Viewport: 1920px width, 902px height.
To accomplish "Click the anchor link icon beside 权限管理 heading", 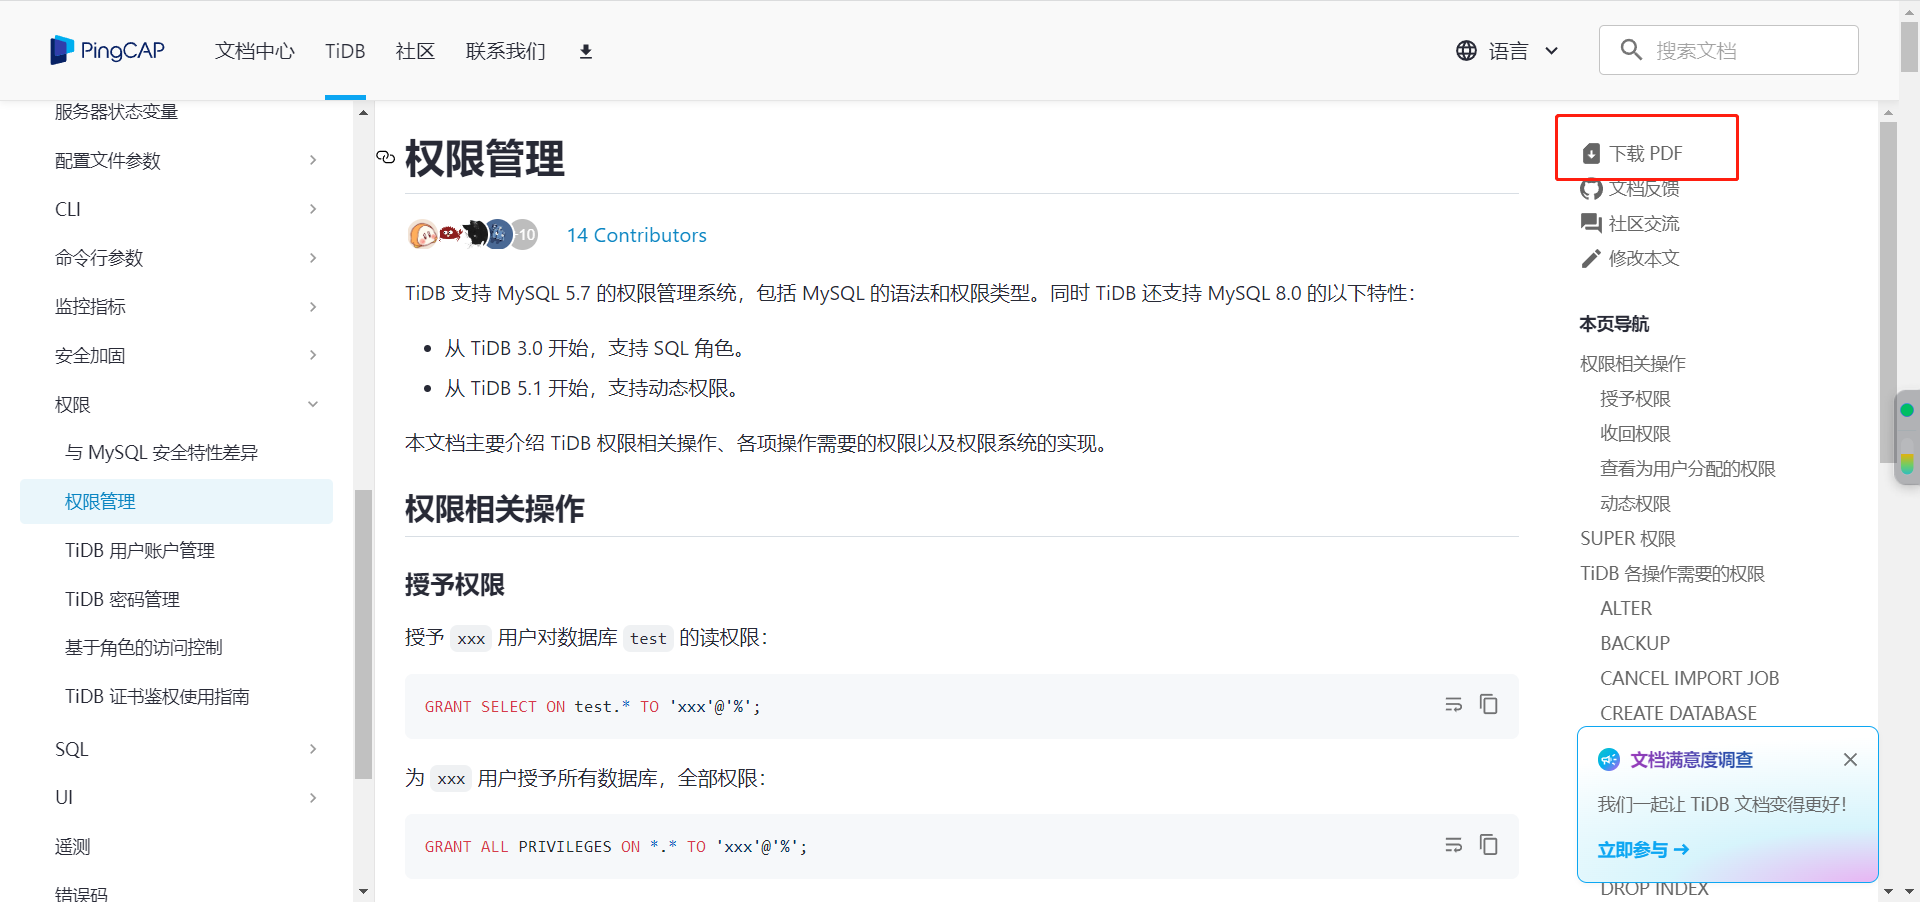I will point(386,157).
